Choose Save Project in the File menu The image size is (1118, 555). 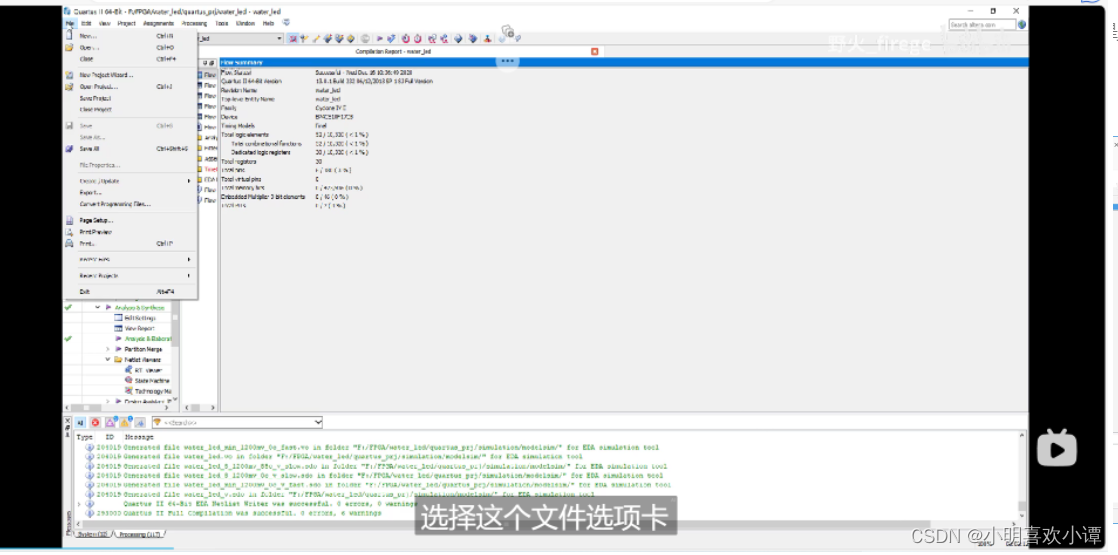pyautogui.click(x=130, y=98)
